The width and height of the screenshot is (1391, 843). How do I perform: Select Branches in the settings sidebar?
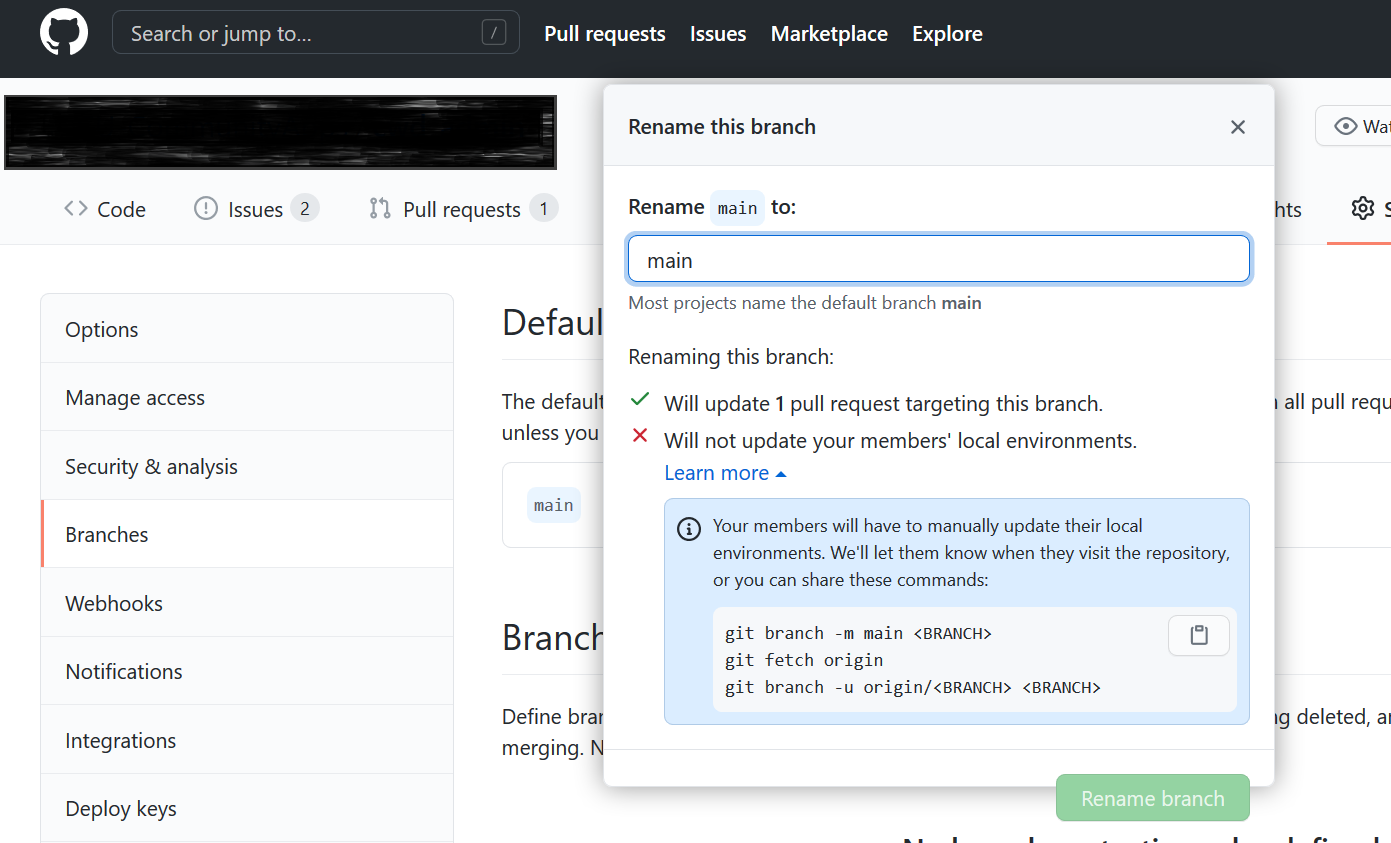coord(106,534)
